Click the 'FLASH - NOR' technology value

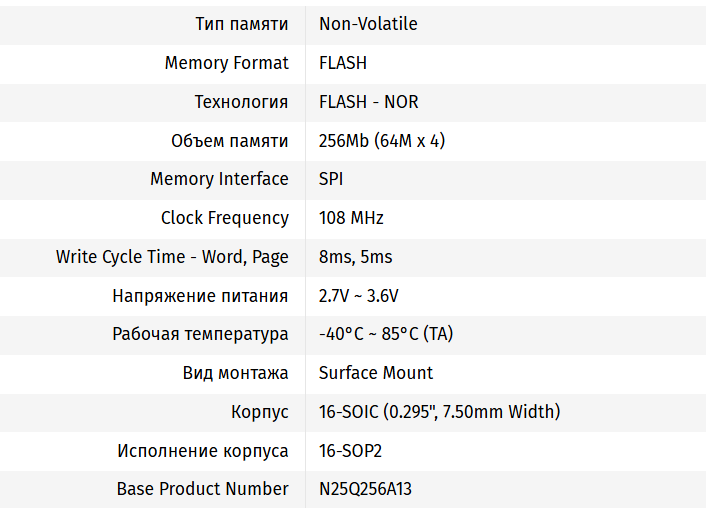(x=368, y=102)
